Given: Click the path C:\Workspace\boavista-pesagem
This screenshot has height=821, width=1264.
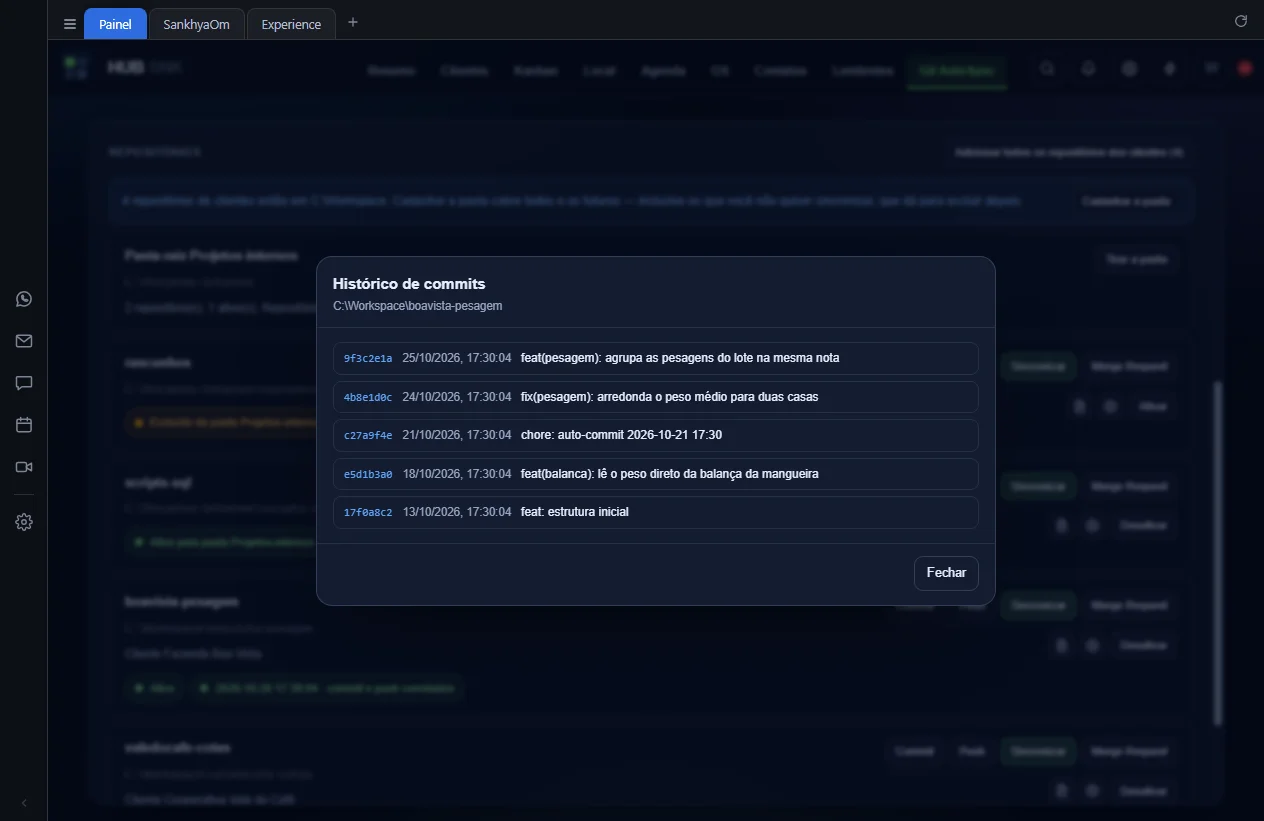Looking at the screenshot, I should [x=418, y=306].
